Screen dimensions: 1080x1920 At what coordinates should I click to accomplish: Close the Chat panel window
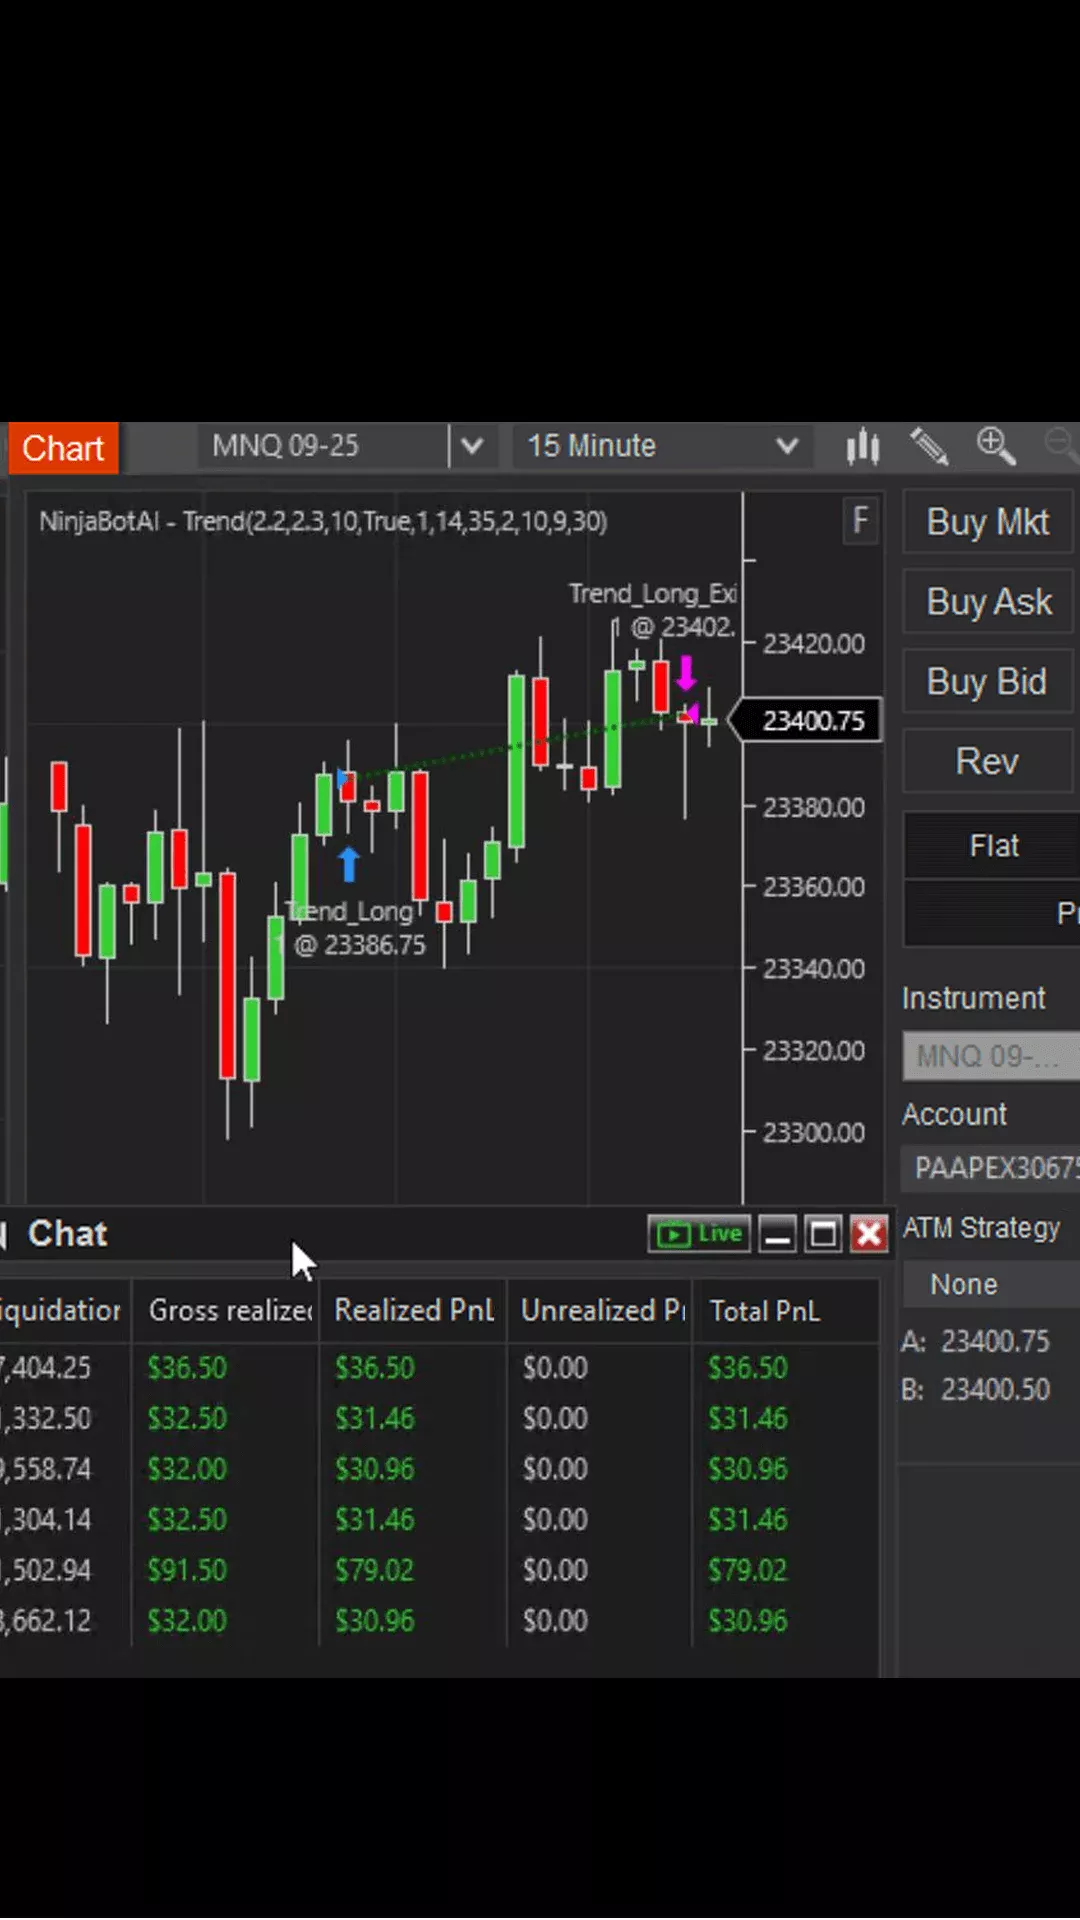pyautogui.click(x=869, y=1234)
